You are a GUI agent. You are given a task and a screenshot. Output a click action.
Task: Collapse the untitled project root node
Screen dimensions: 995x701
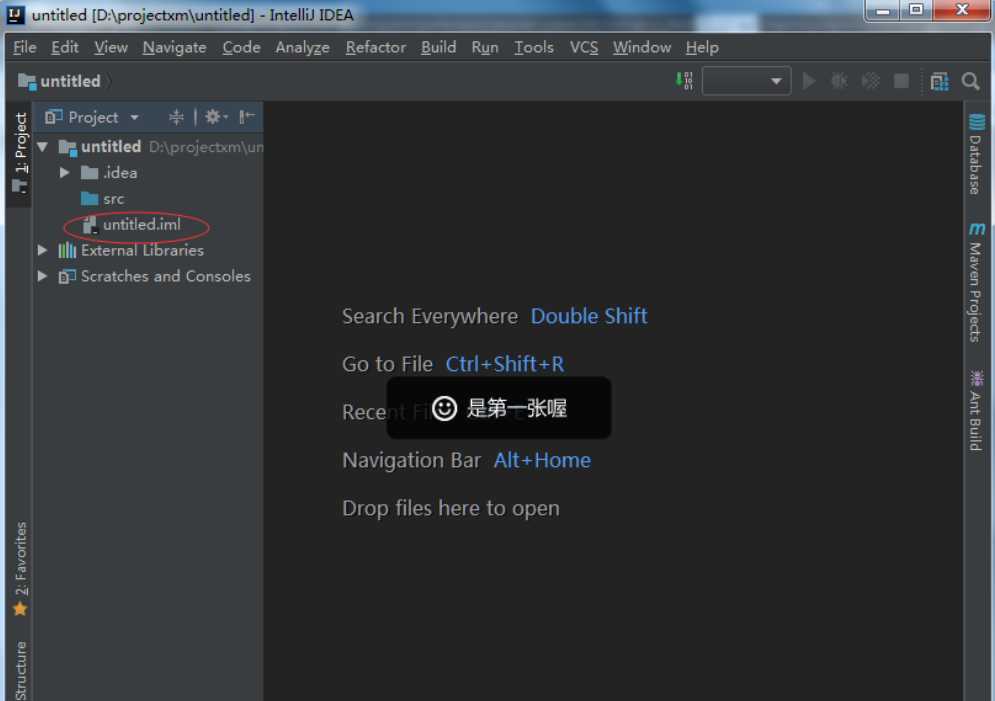[43, 147]
